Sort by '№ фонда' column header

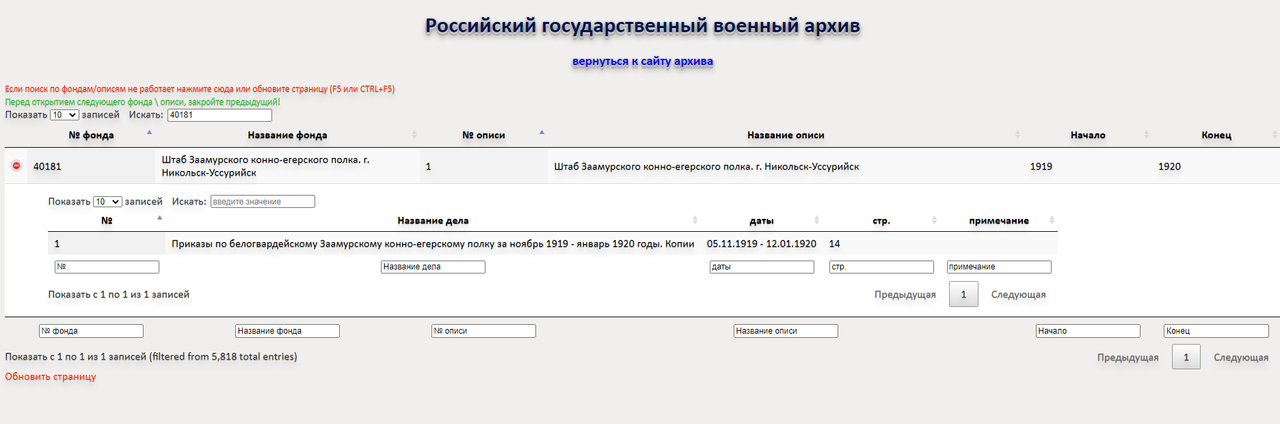(x=91, y=135)
